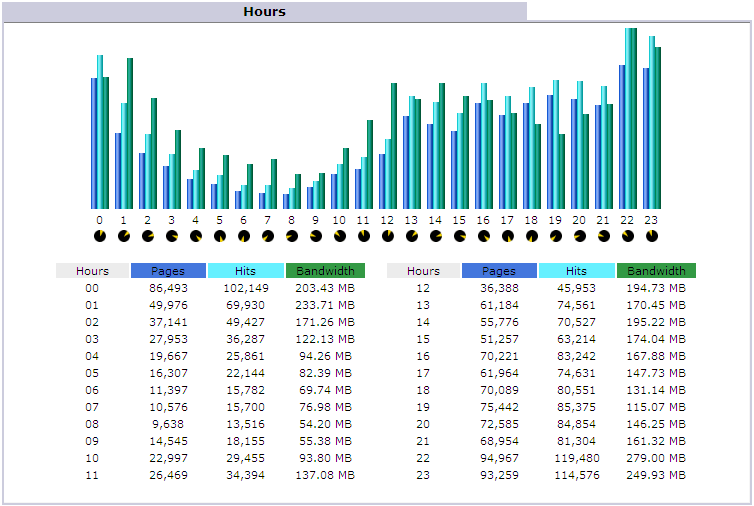Click the hour label 12 in table

point(423,288)
